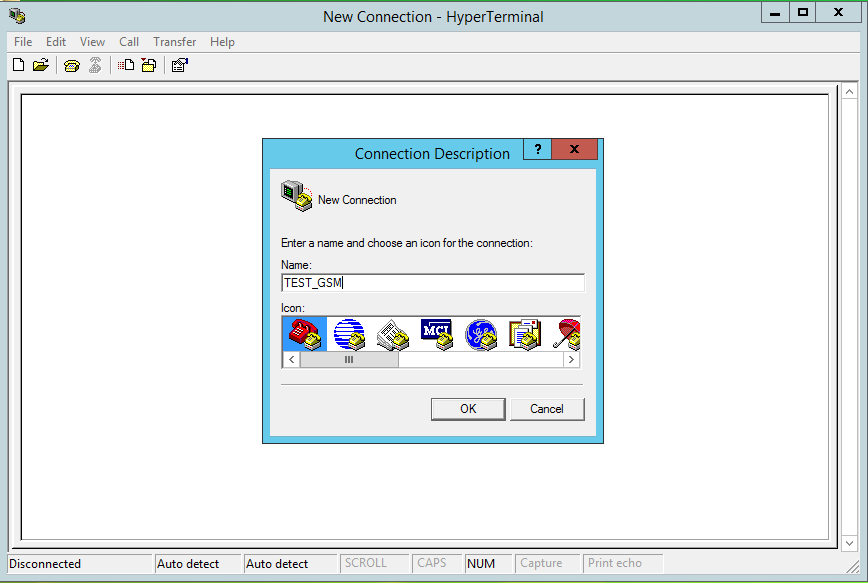Open the File menu
This screenshot has width=868, height=583.
23,42
